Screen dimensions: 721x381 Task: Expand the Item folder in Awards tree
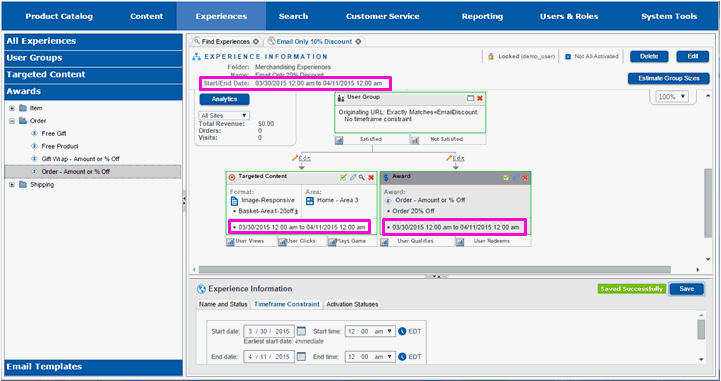(12, 108)
